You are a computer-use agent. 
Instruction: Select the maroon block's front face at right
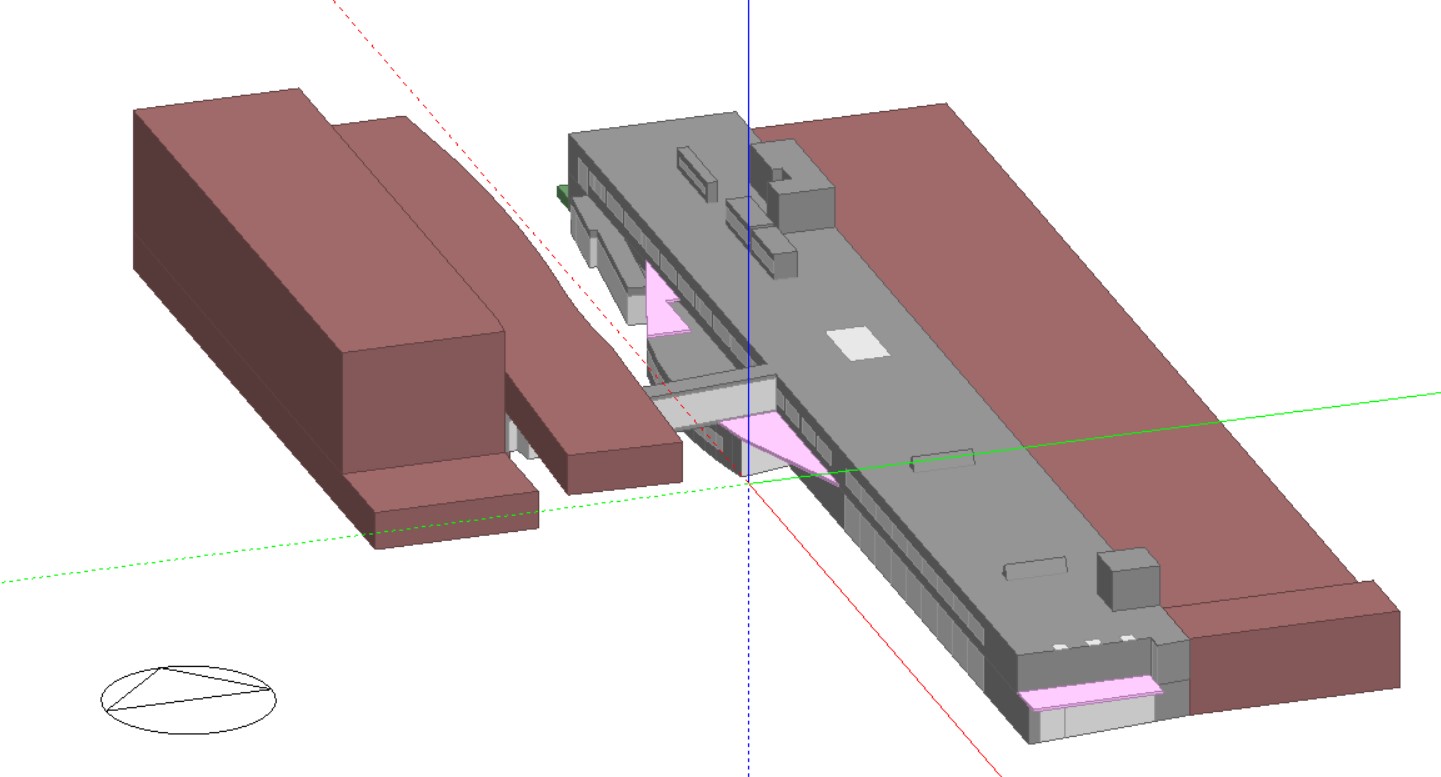(x=1295, y=660)
